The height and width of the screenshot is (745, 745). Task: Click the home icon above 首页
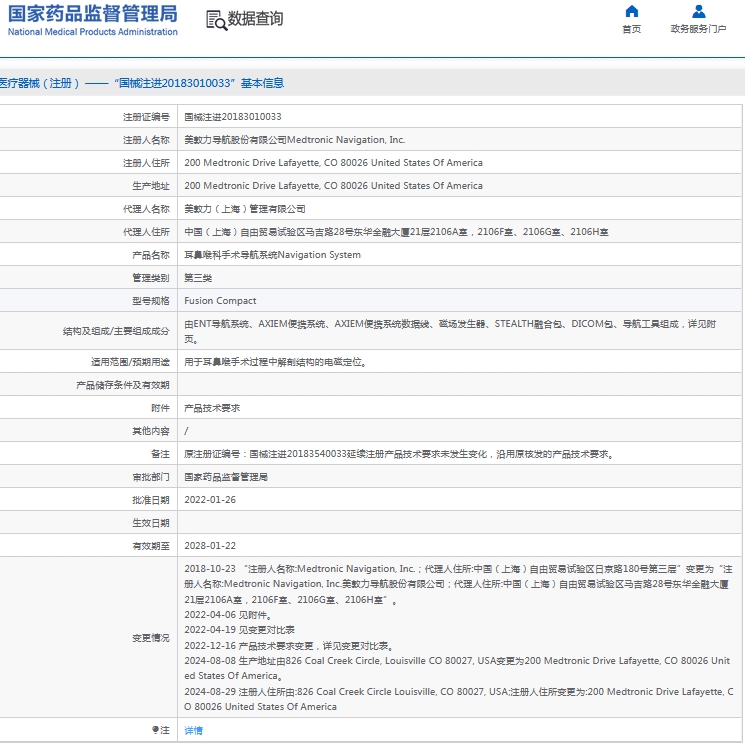click(x=631, y=11)
